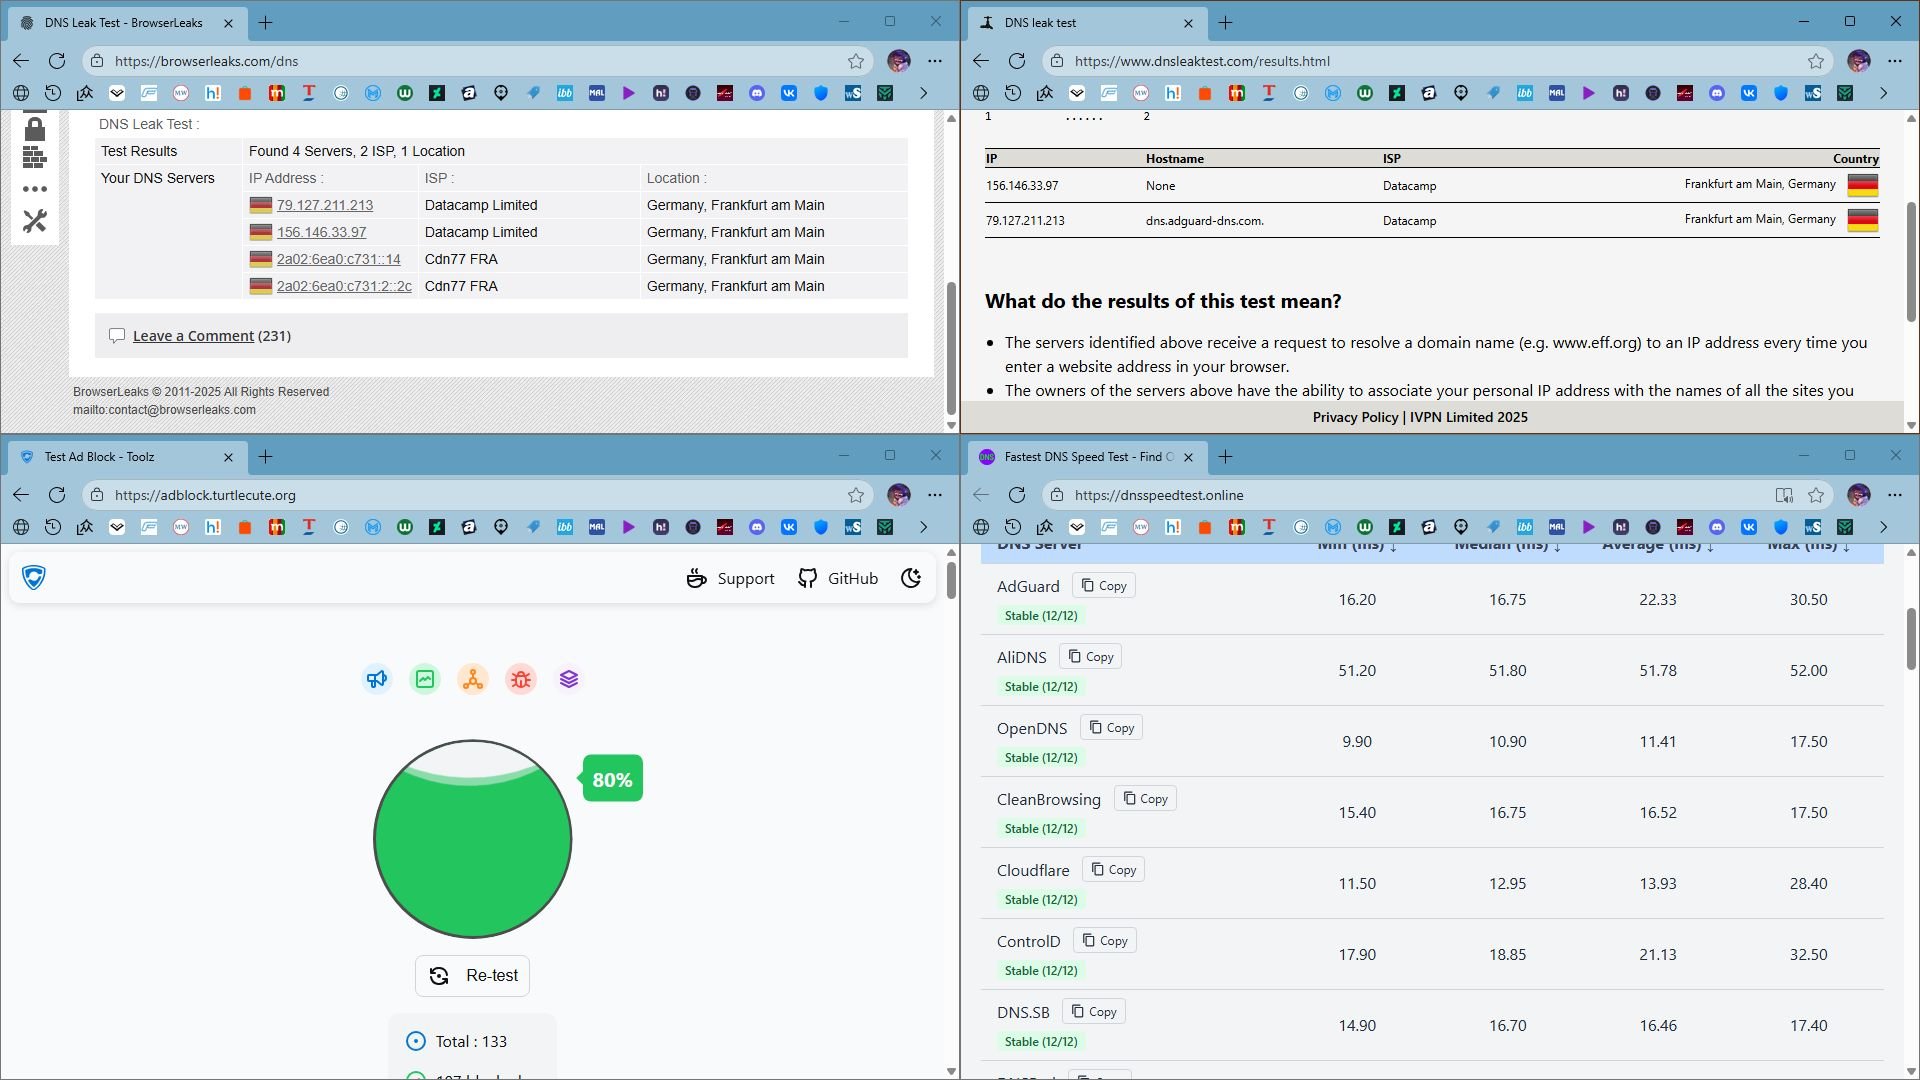The width and height of the screenshot is (1920, 1080).
Task: Open Settings and more menu in dnsleaktest window
Action: [1895, 61]
